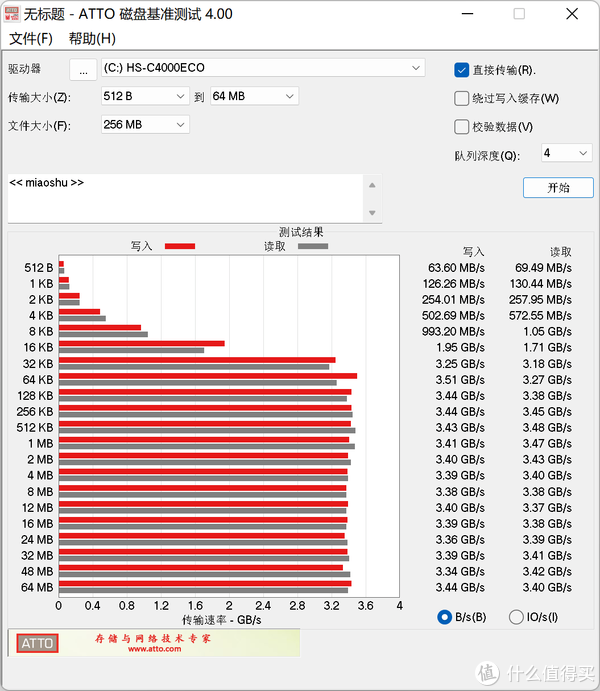Screen dimensions: 600x691
Task: Click the red 写入 legend swatch
Action: [x=180, y=246]
